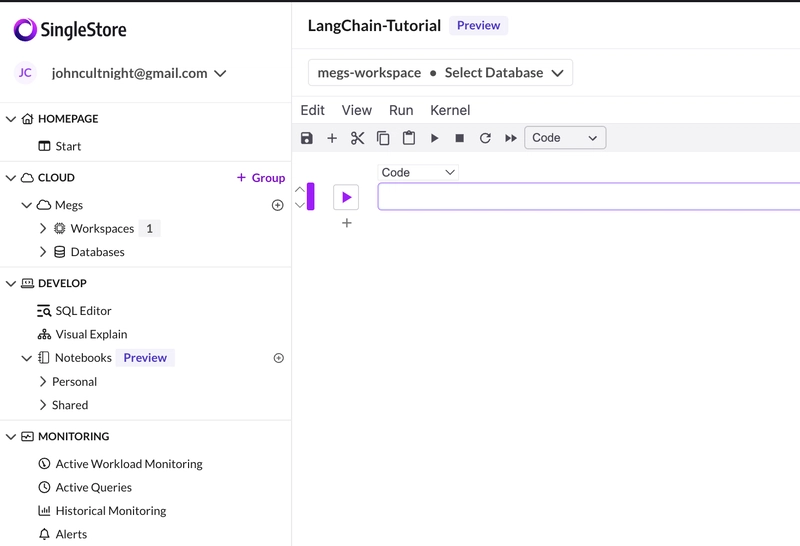Click the Historical Monitoring chart icon
The height and width of the screenshot is (546, 800).
click(44, 510)
